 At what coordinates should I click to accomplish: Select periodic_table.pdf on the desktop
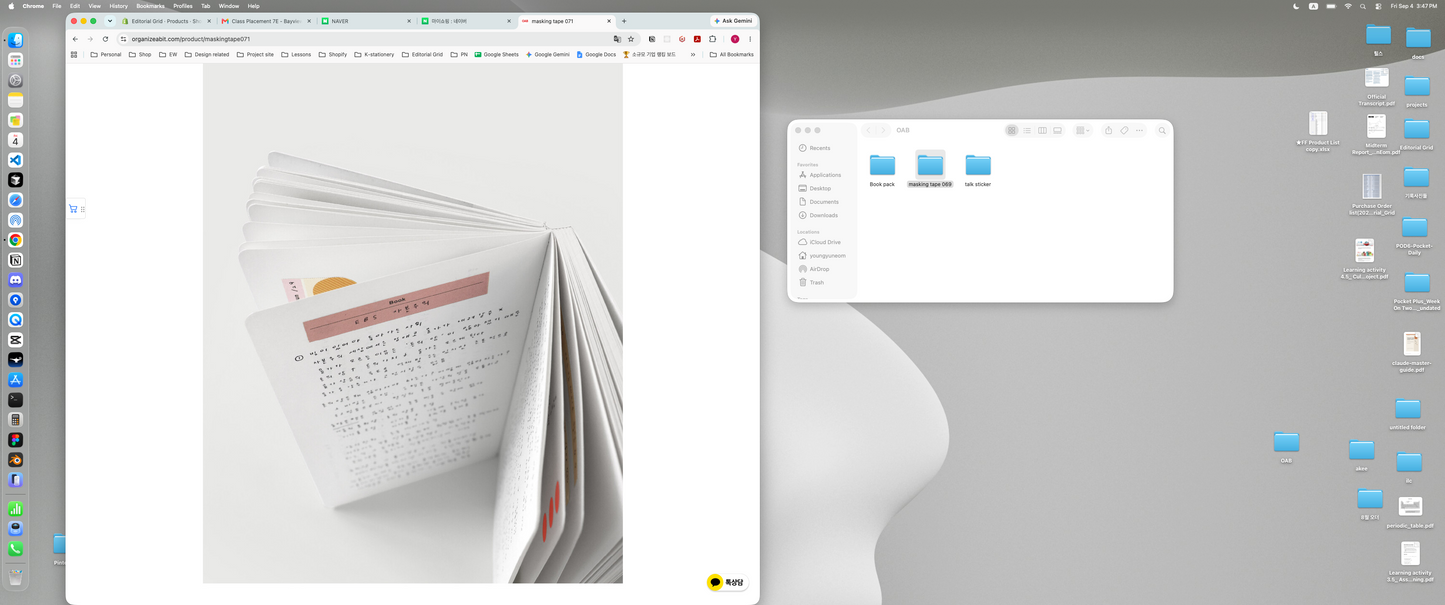pos(1410,513)
